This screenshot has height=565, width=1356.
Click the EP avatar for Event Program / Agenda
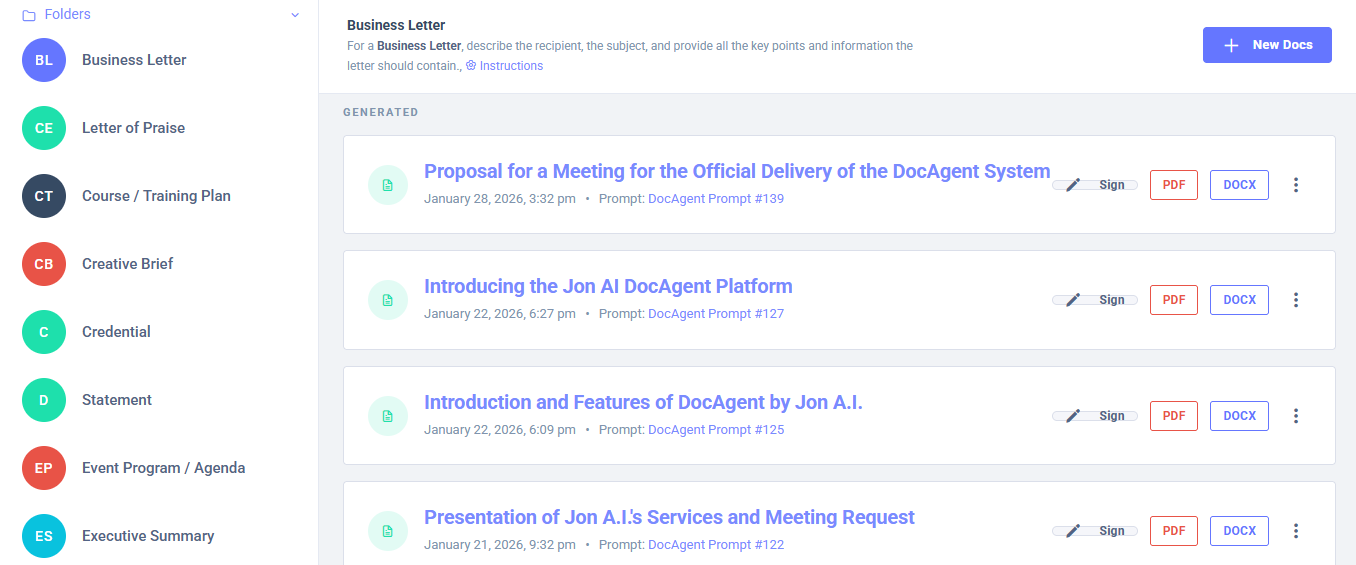coord(44,468)
